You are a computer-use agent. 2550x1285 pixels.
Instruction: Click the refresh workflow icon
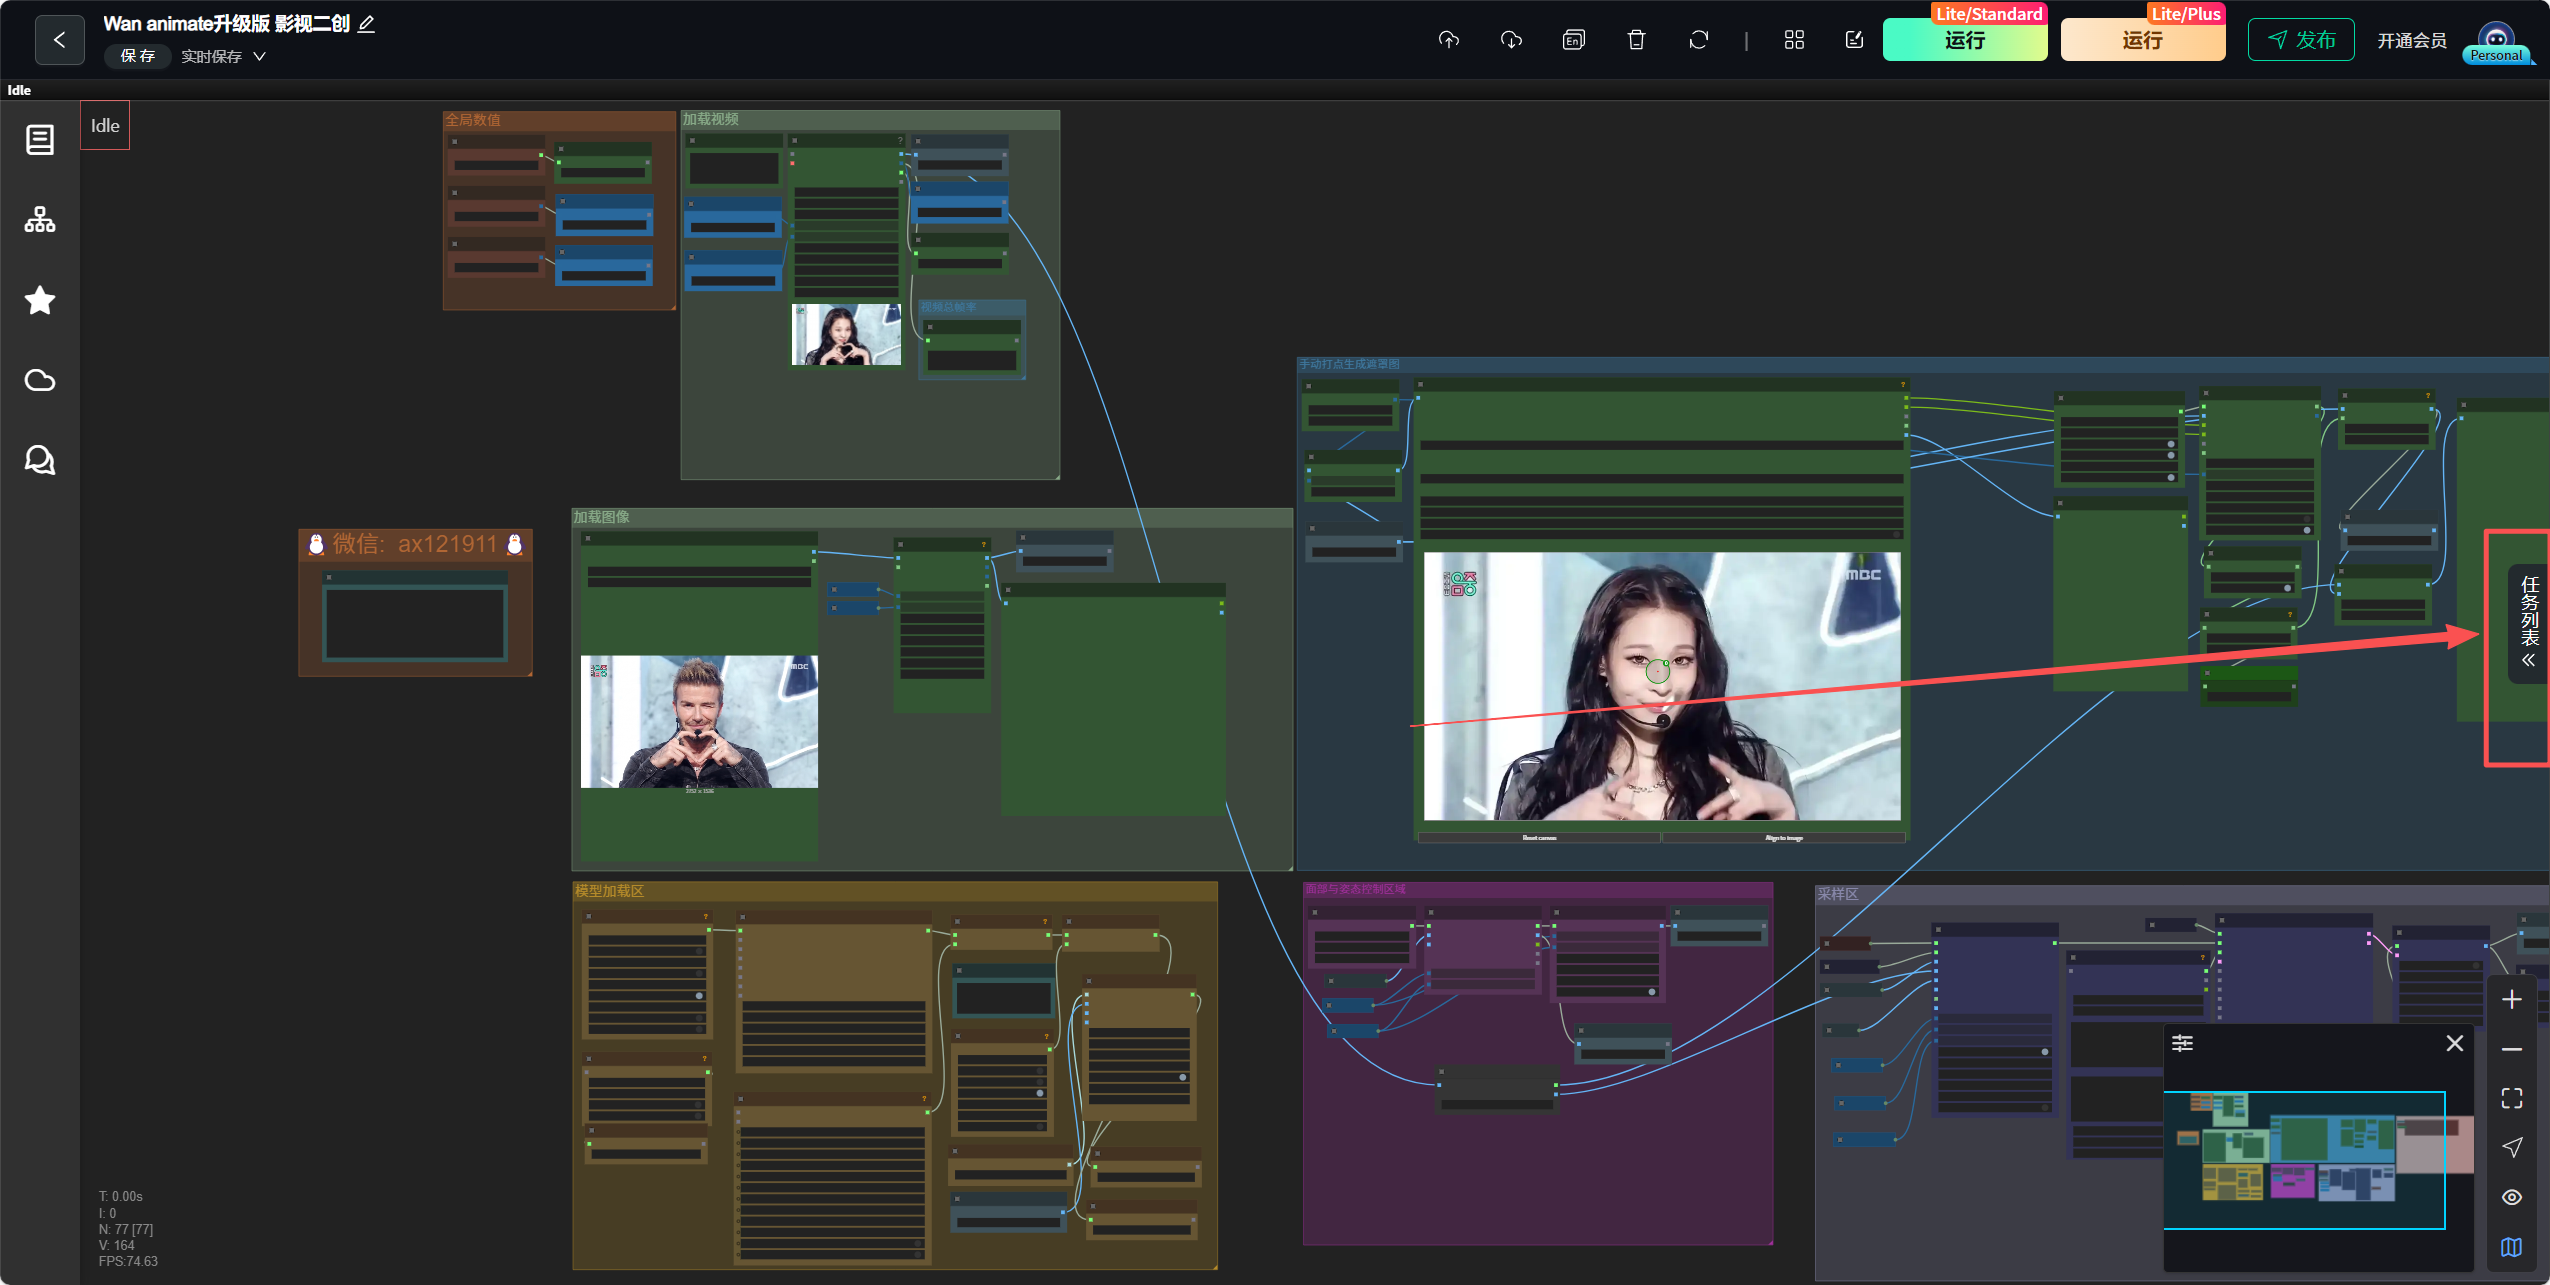click(1698, 40)
